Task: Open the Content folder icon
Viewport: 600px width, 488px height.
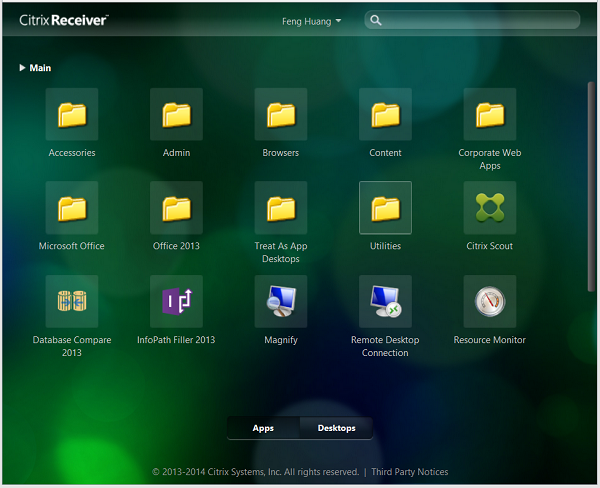Action: pyautogui.click(x=385, y=114)
